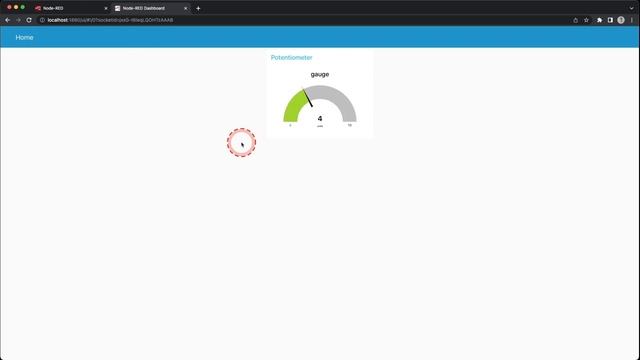Open Chrome three-dot menu
This screenshot has width=640, height=360.
pos(632,20)
